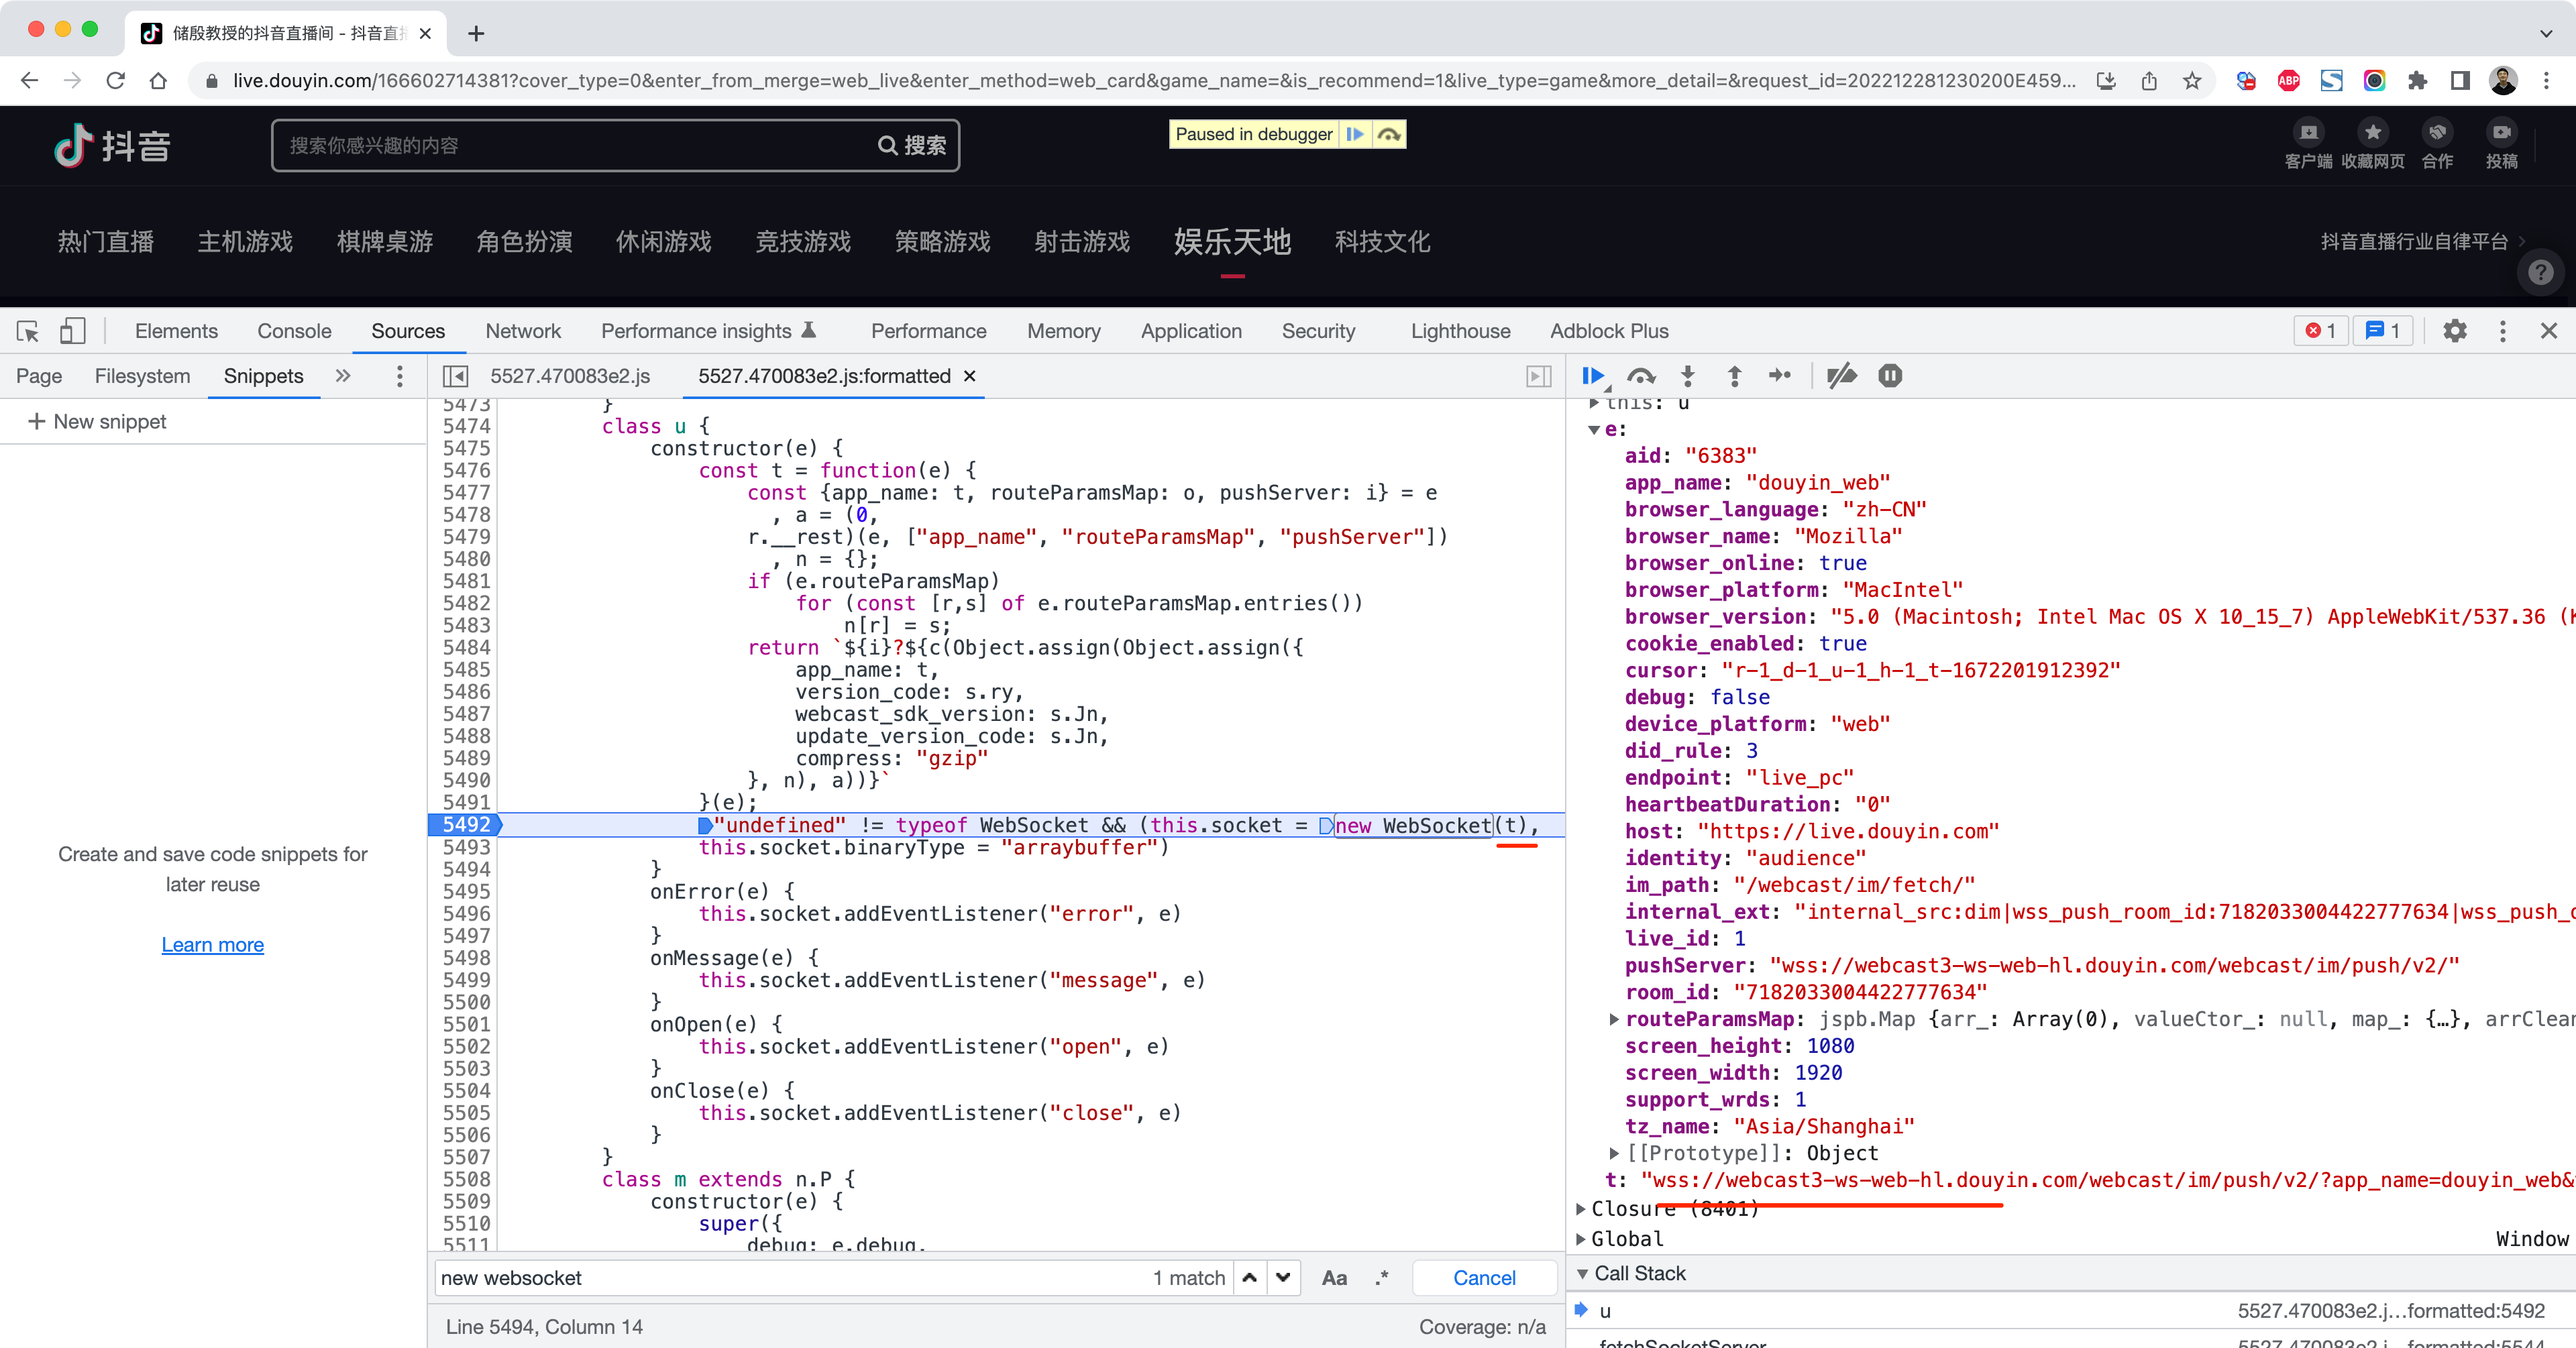Switch to the Lighthouse tab
The image size is (2576, 1348).
click(x=1460, y=331)
